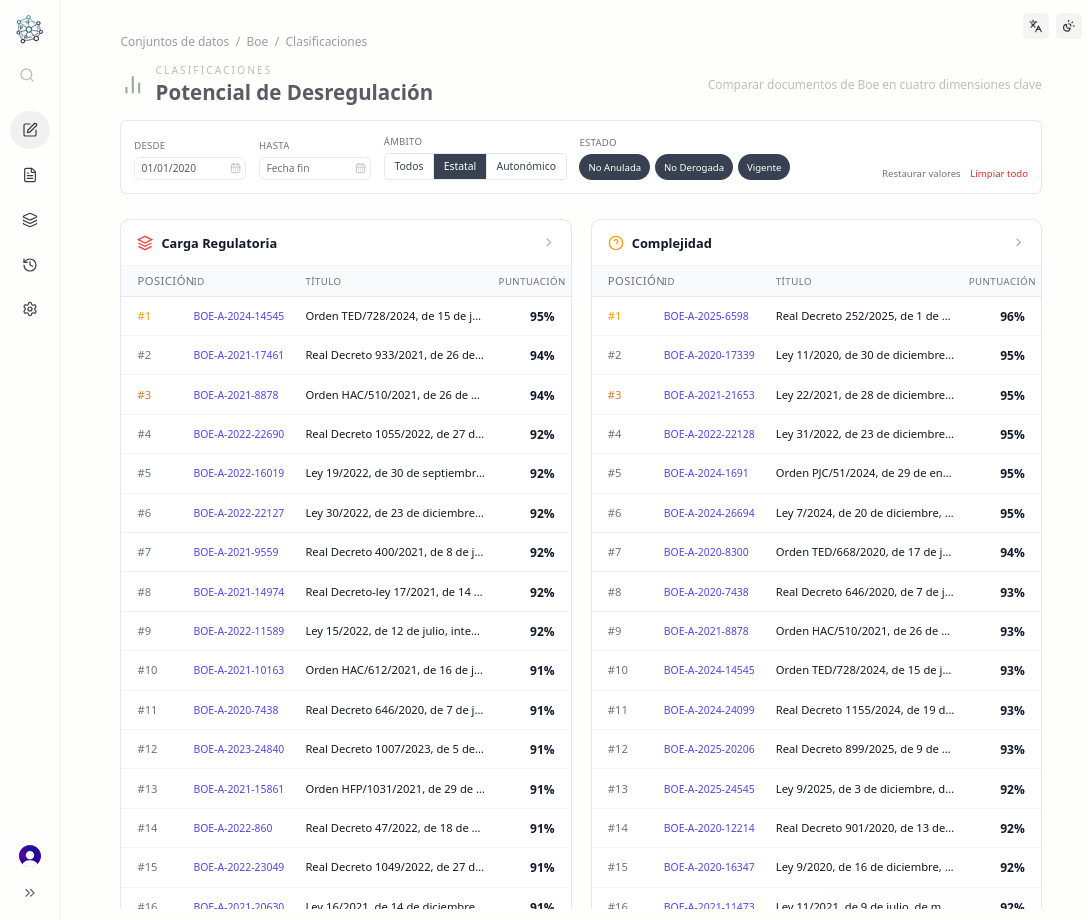This screenshot has width=1088, height=920.
Task: Open the datasets layers icon in the sidebar
Action: [x=30, y=219]
